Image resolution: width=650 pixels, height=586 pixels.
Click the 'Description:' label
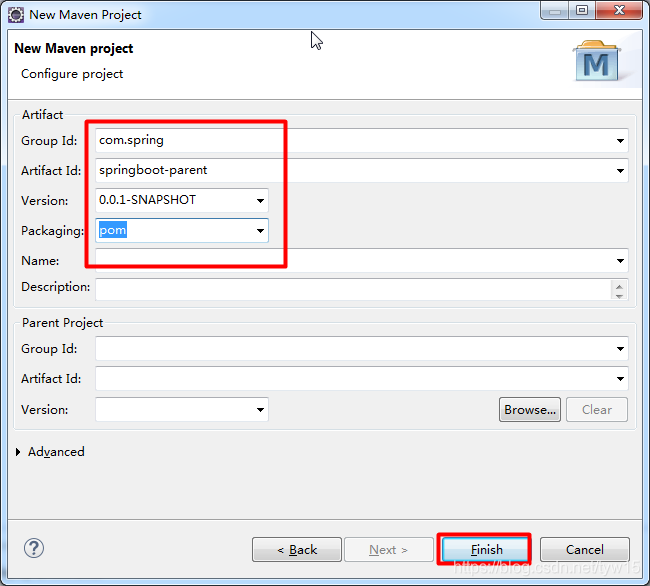(x=56, y=287)
